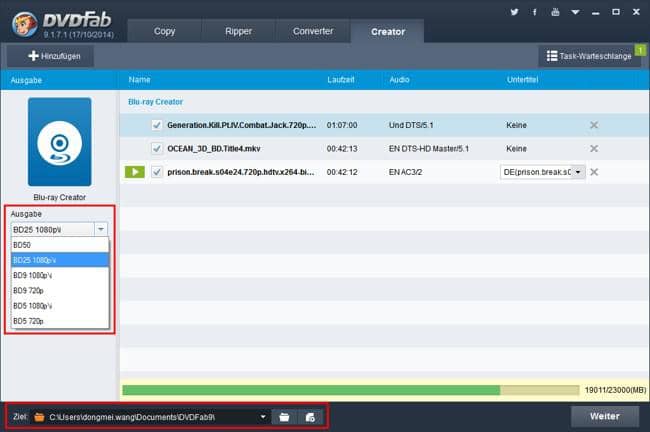Click 00:42:12 runtime value
This screenshot has height=432, width=650.
[x=342, y=172]
